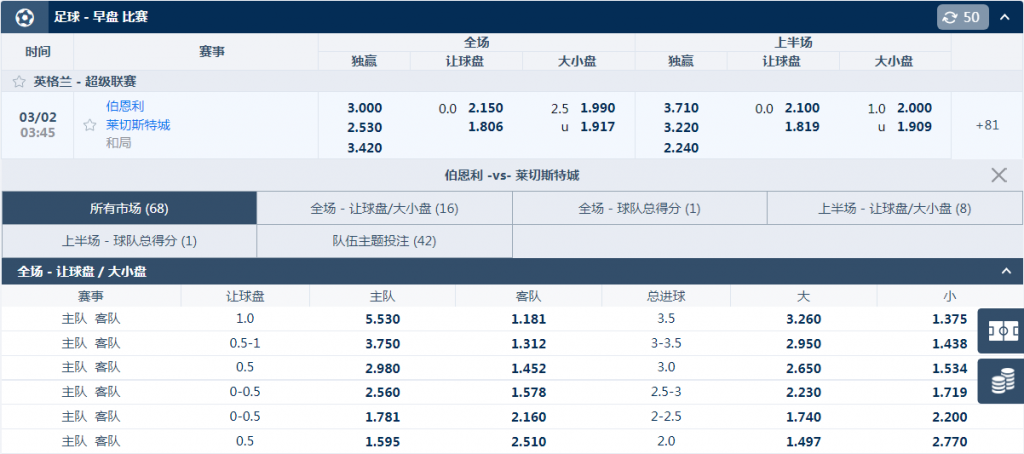Go to 队伍主题投注 (42) tab

point(384,240)
